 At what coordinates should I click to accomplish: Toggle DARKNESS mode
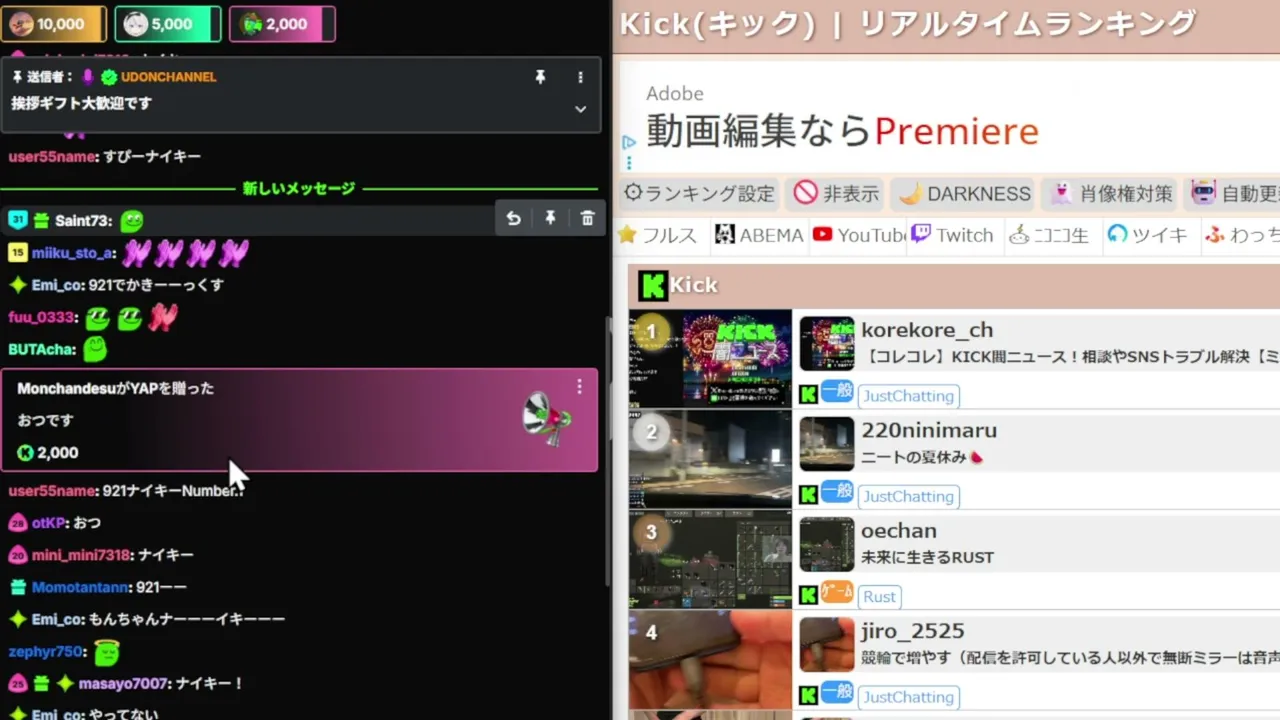(x=964, y=193)
